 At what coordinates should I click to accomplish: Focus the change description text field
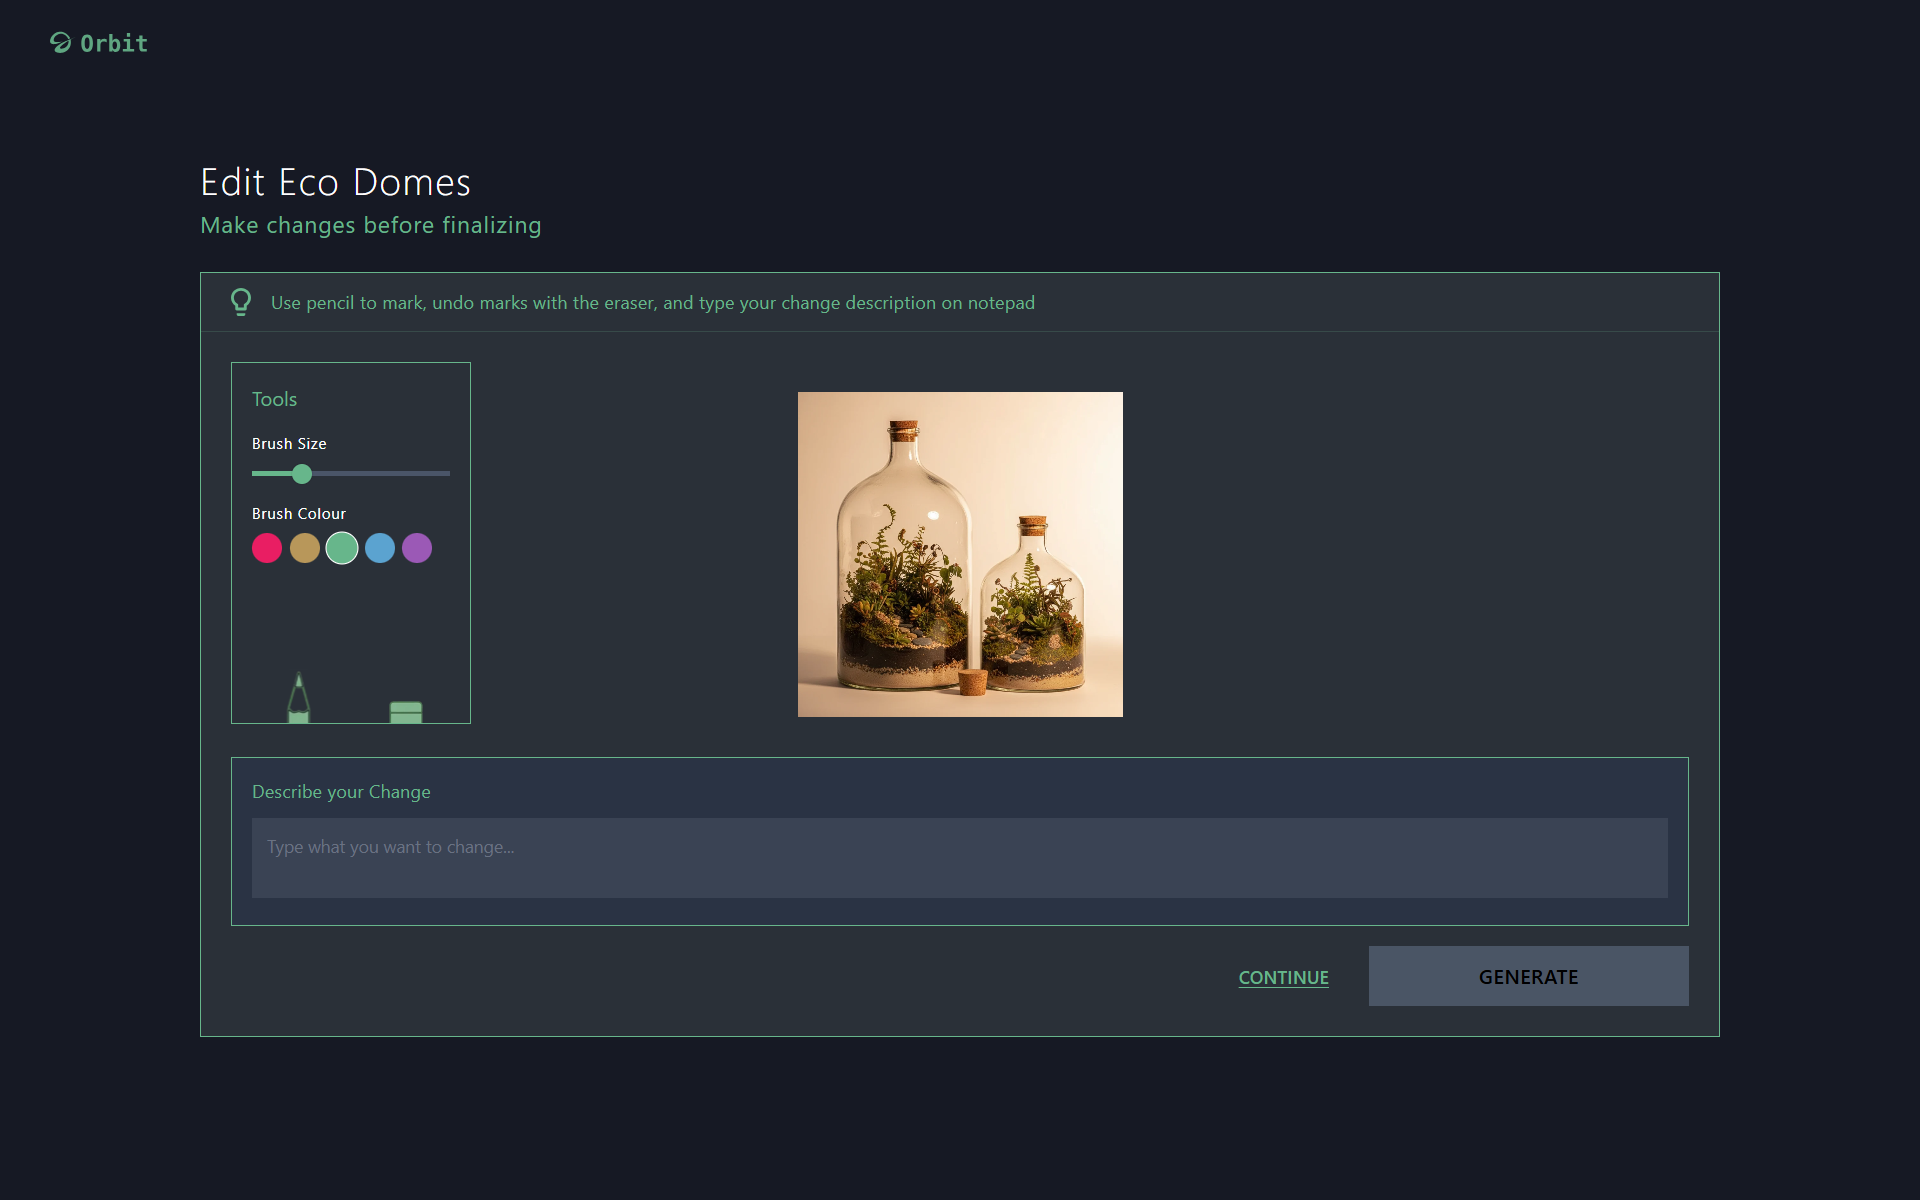click(959, 858)
